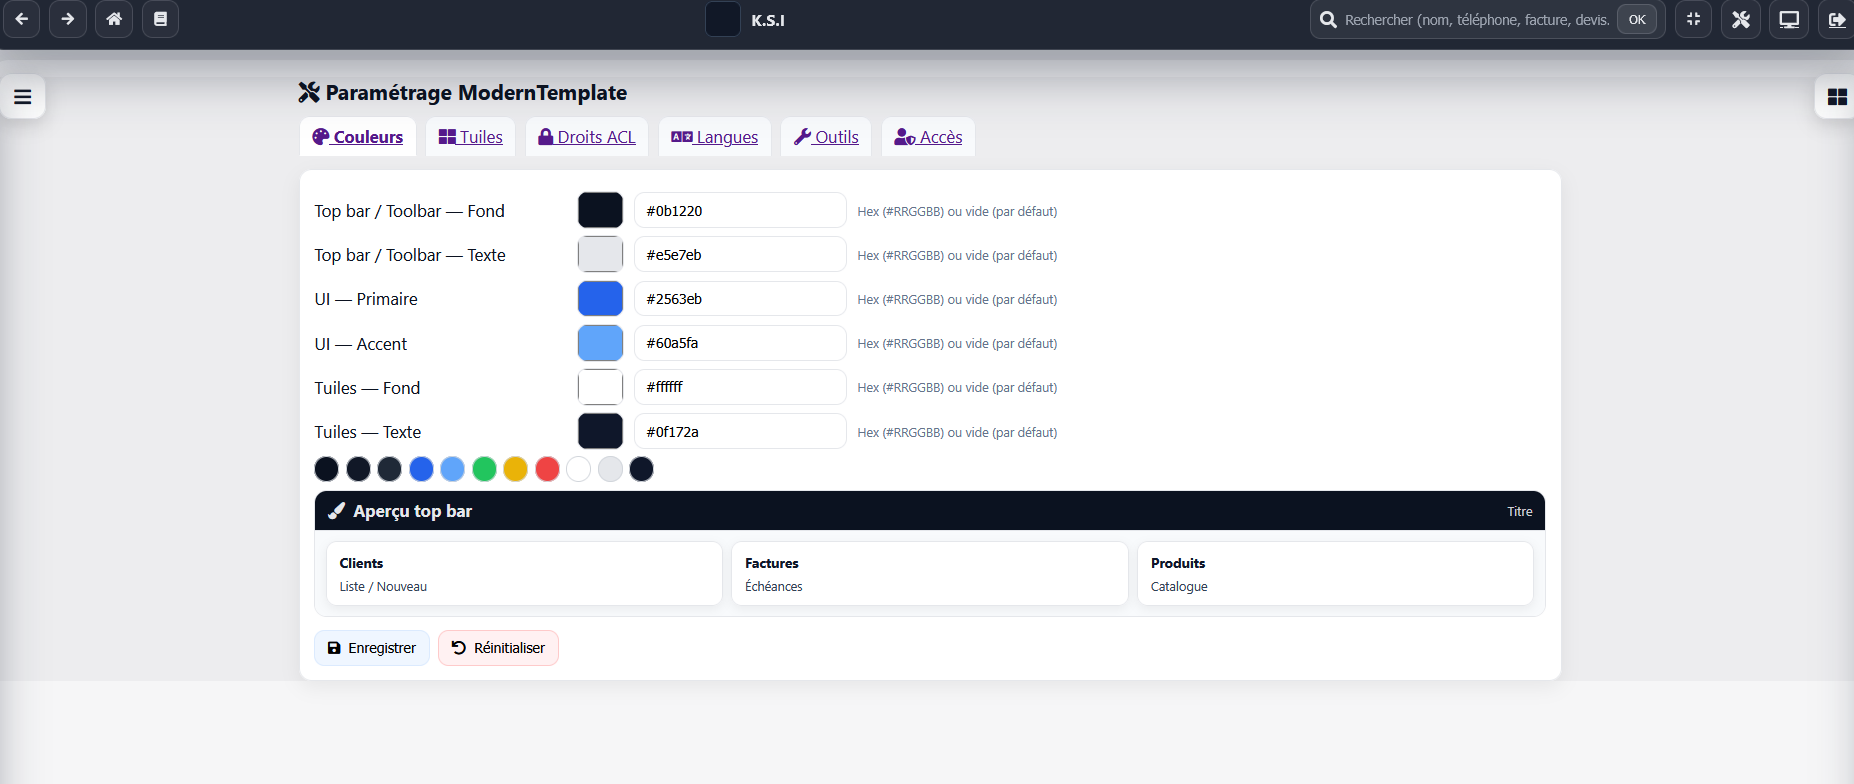Choose the royal blue circle in the palette row
Screen dimensions: 1854x784
click(x=421, y=469)
